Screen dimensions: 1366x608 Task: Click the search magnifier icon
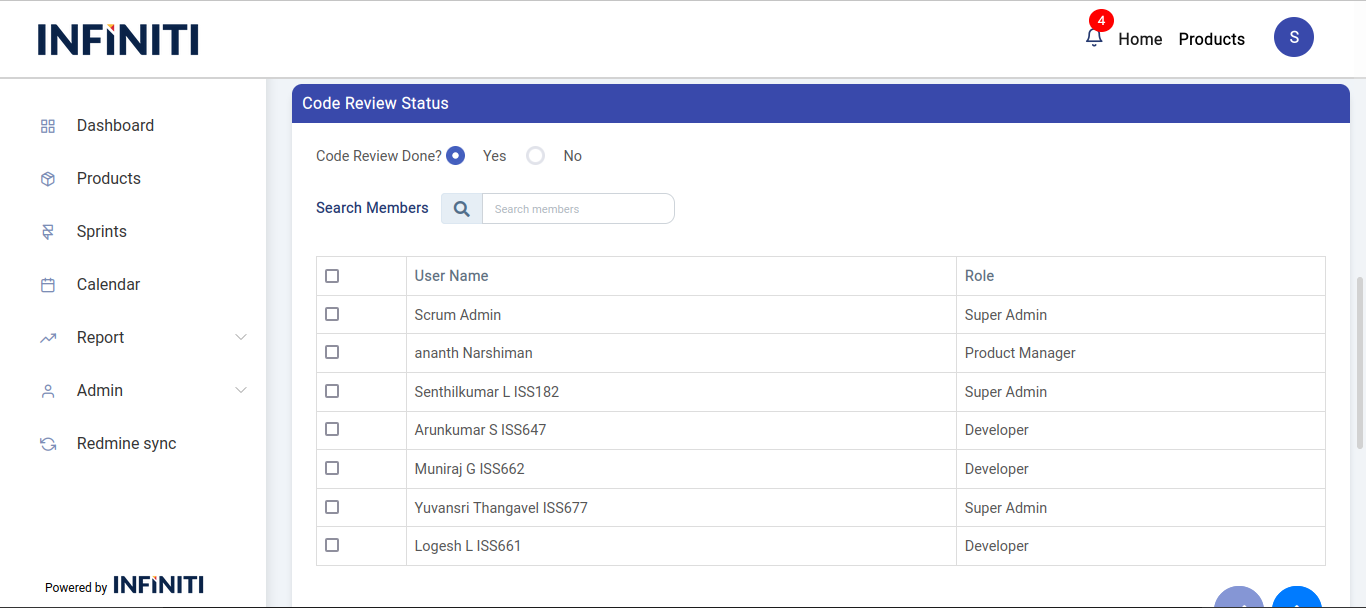click(x=462, y=209)
